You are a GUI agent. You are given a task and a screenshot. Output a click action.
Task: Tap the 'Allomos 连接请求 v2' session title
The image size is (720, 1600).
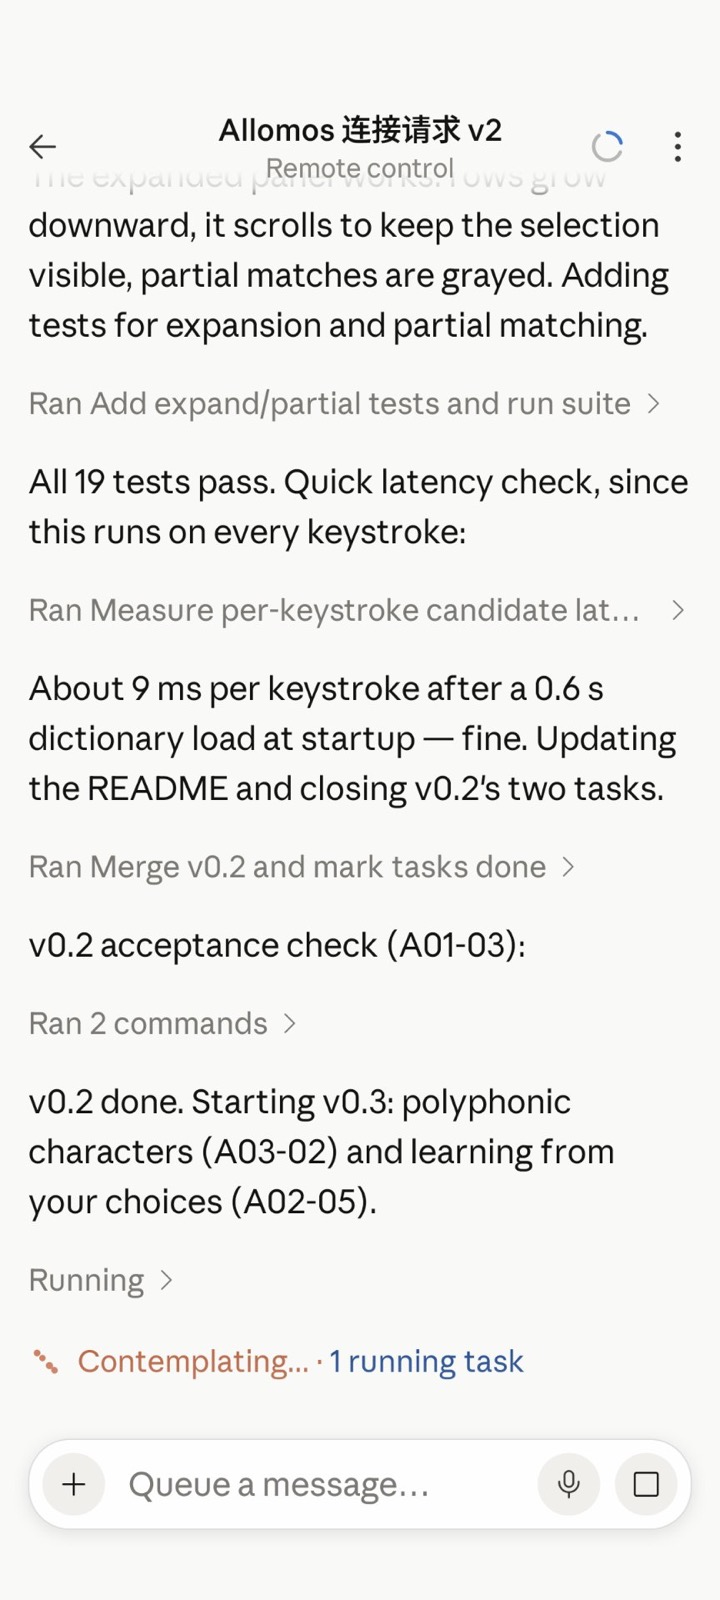click(x=360, y=130)
